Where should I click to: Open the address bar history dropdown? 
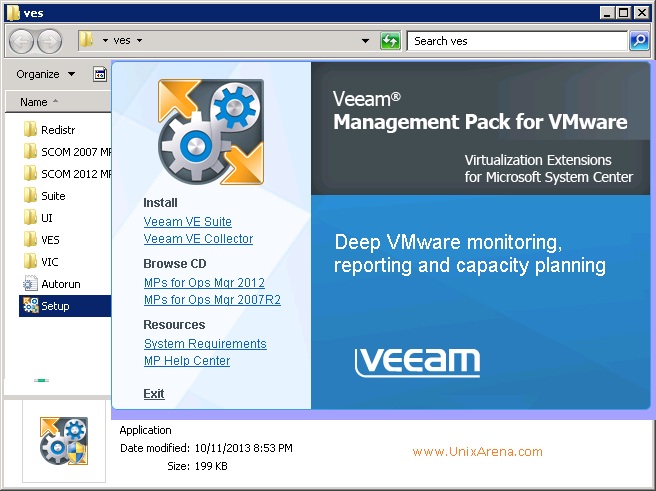365,41
